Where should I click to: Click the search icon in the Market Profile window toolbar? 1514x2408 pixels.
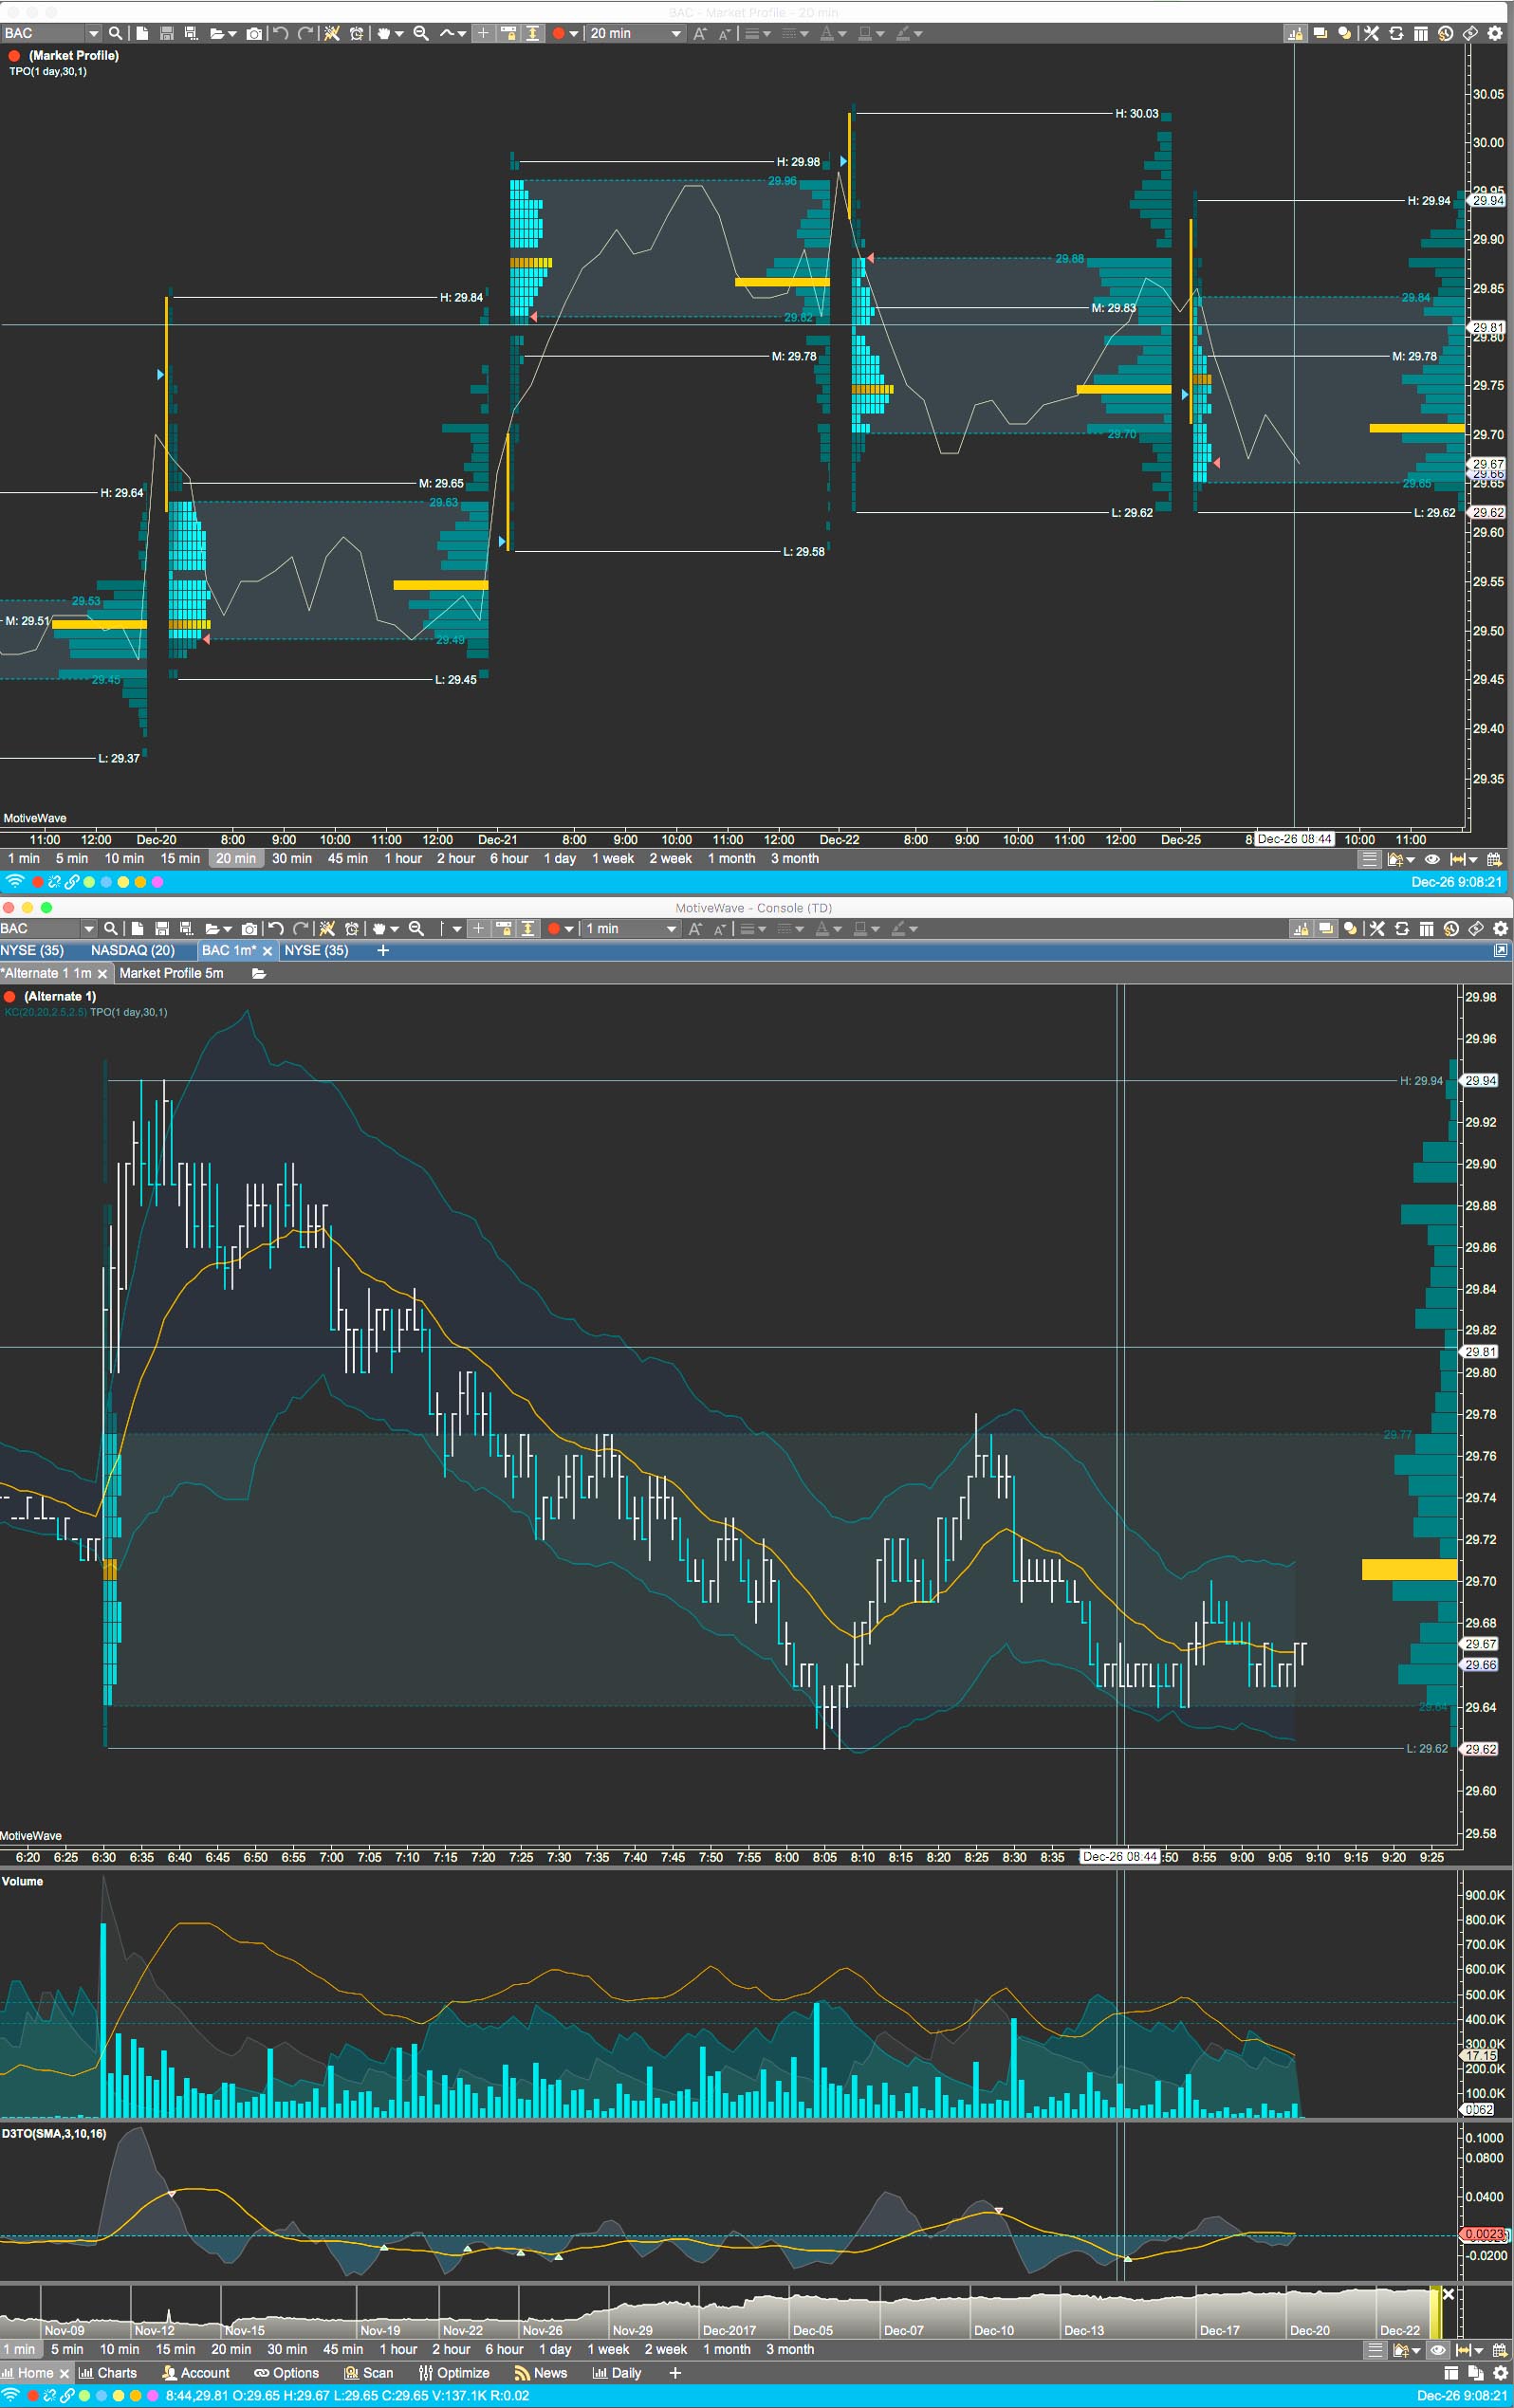pos(115,33)
